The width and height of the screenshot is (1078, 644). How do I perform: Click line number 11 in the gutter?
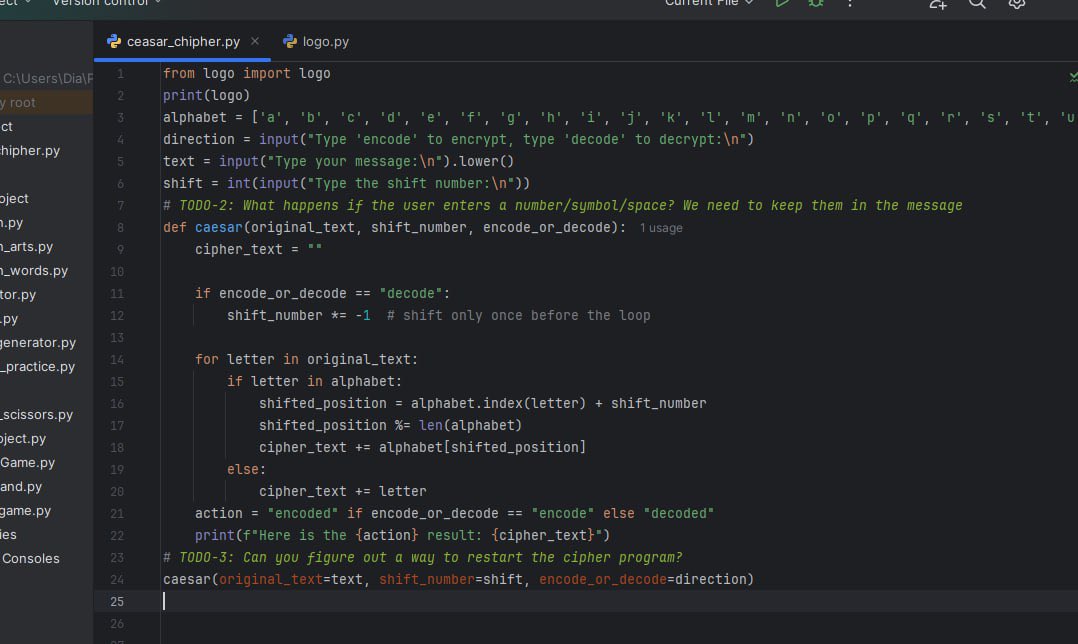pyautogui.click(x=117, y=293)
